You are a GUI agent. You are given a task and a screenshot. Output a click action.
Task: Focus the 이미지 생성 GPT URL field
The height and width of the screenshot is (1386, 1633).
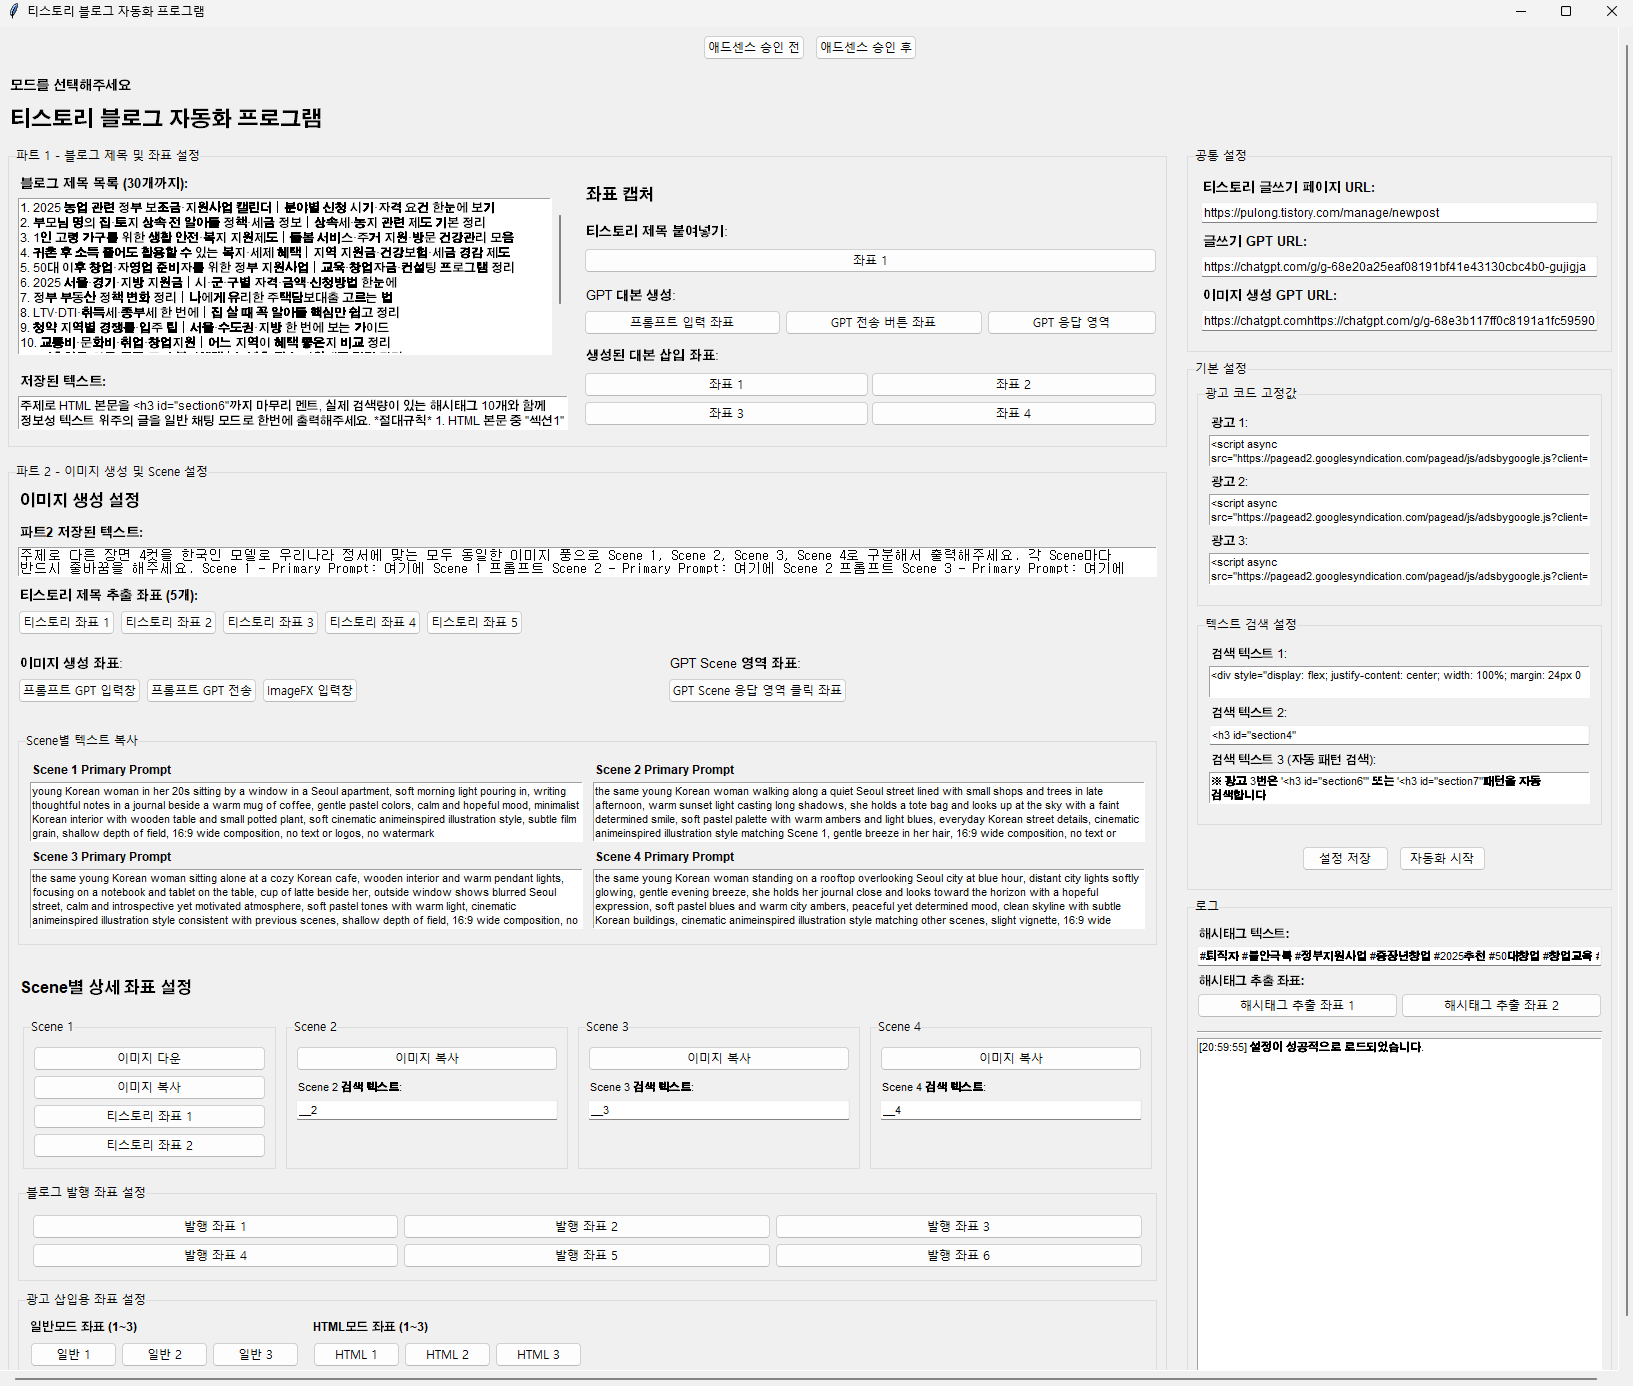[x=1398, y=321]
